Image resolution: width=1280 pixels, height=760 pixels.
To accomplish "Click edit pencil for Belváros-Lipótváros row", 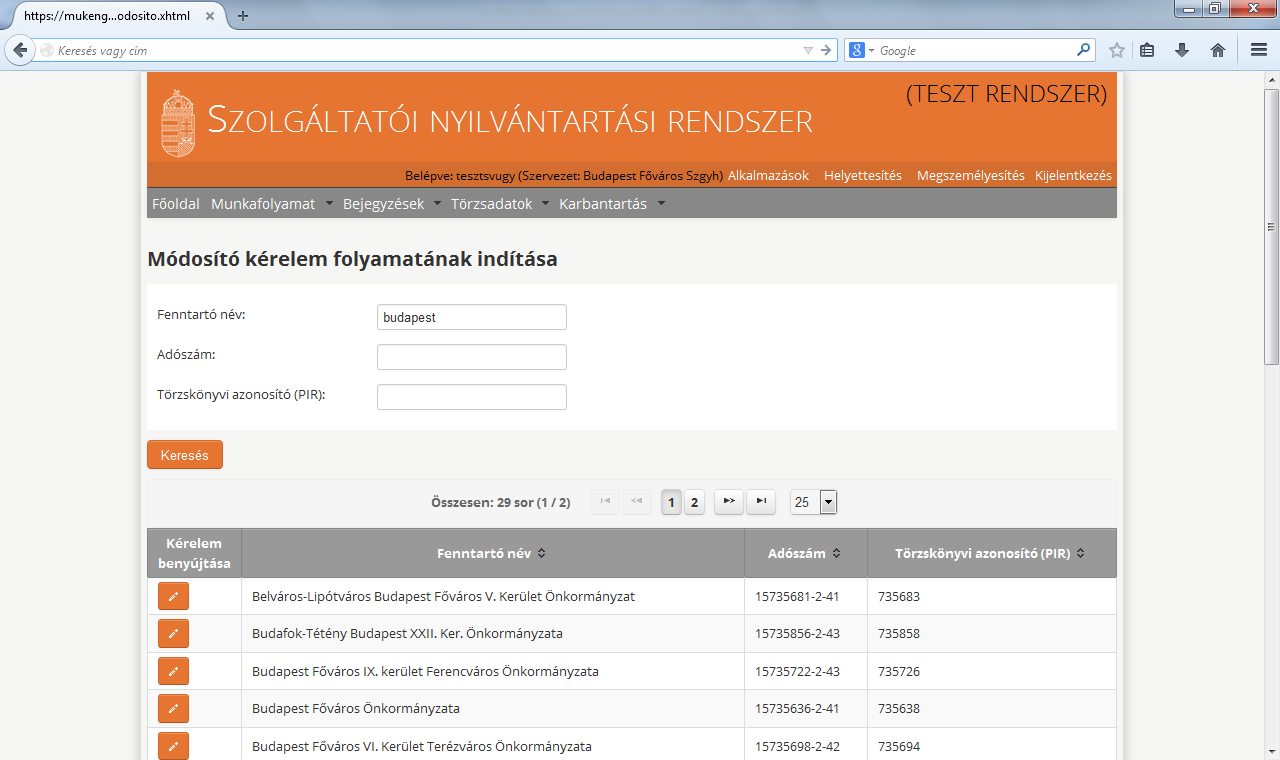I will pos(173,596).
